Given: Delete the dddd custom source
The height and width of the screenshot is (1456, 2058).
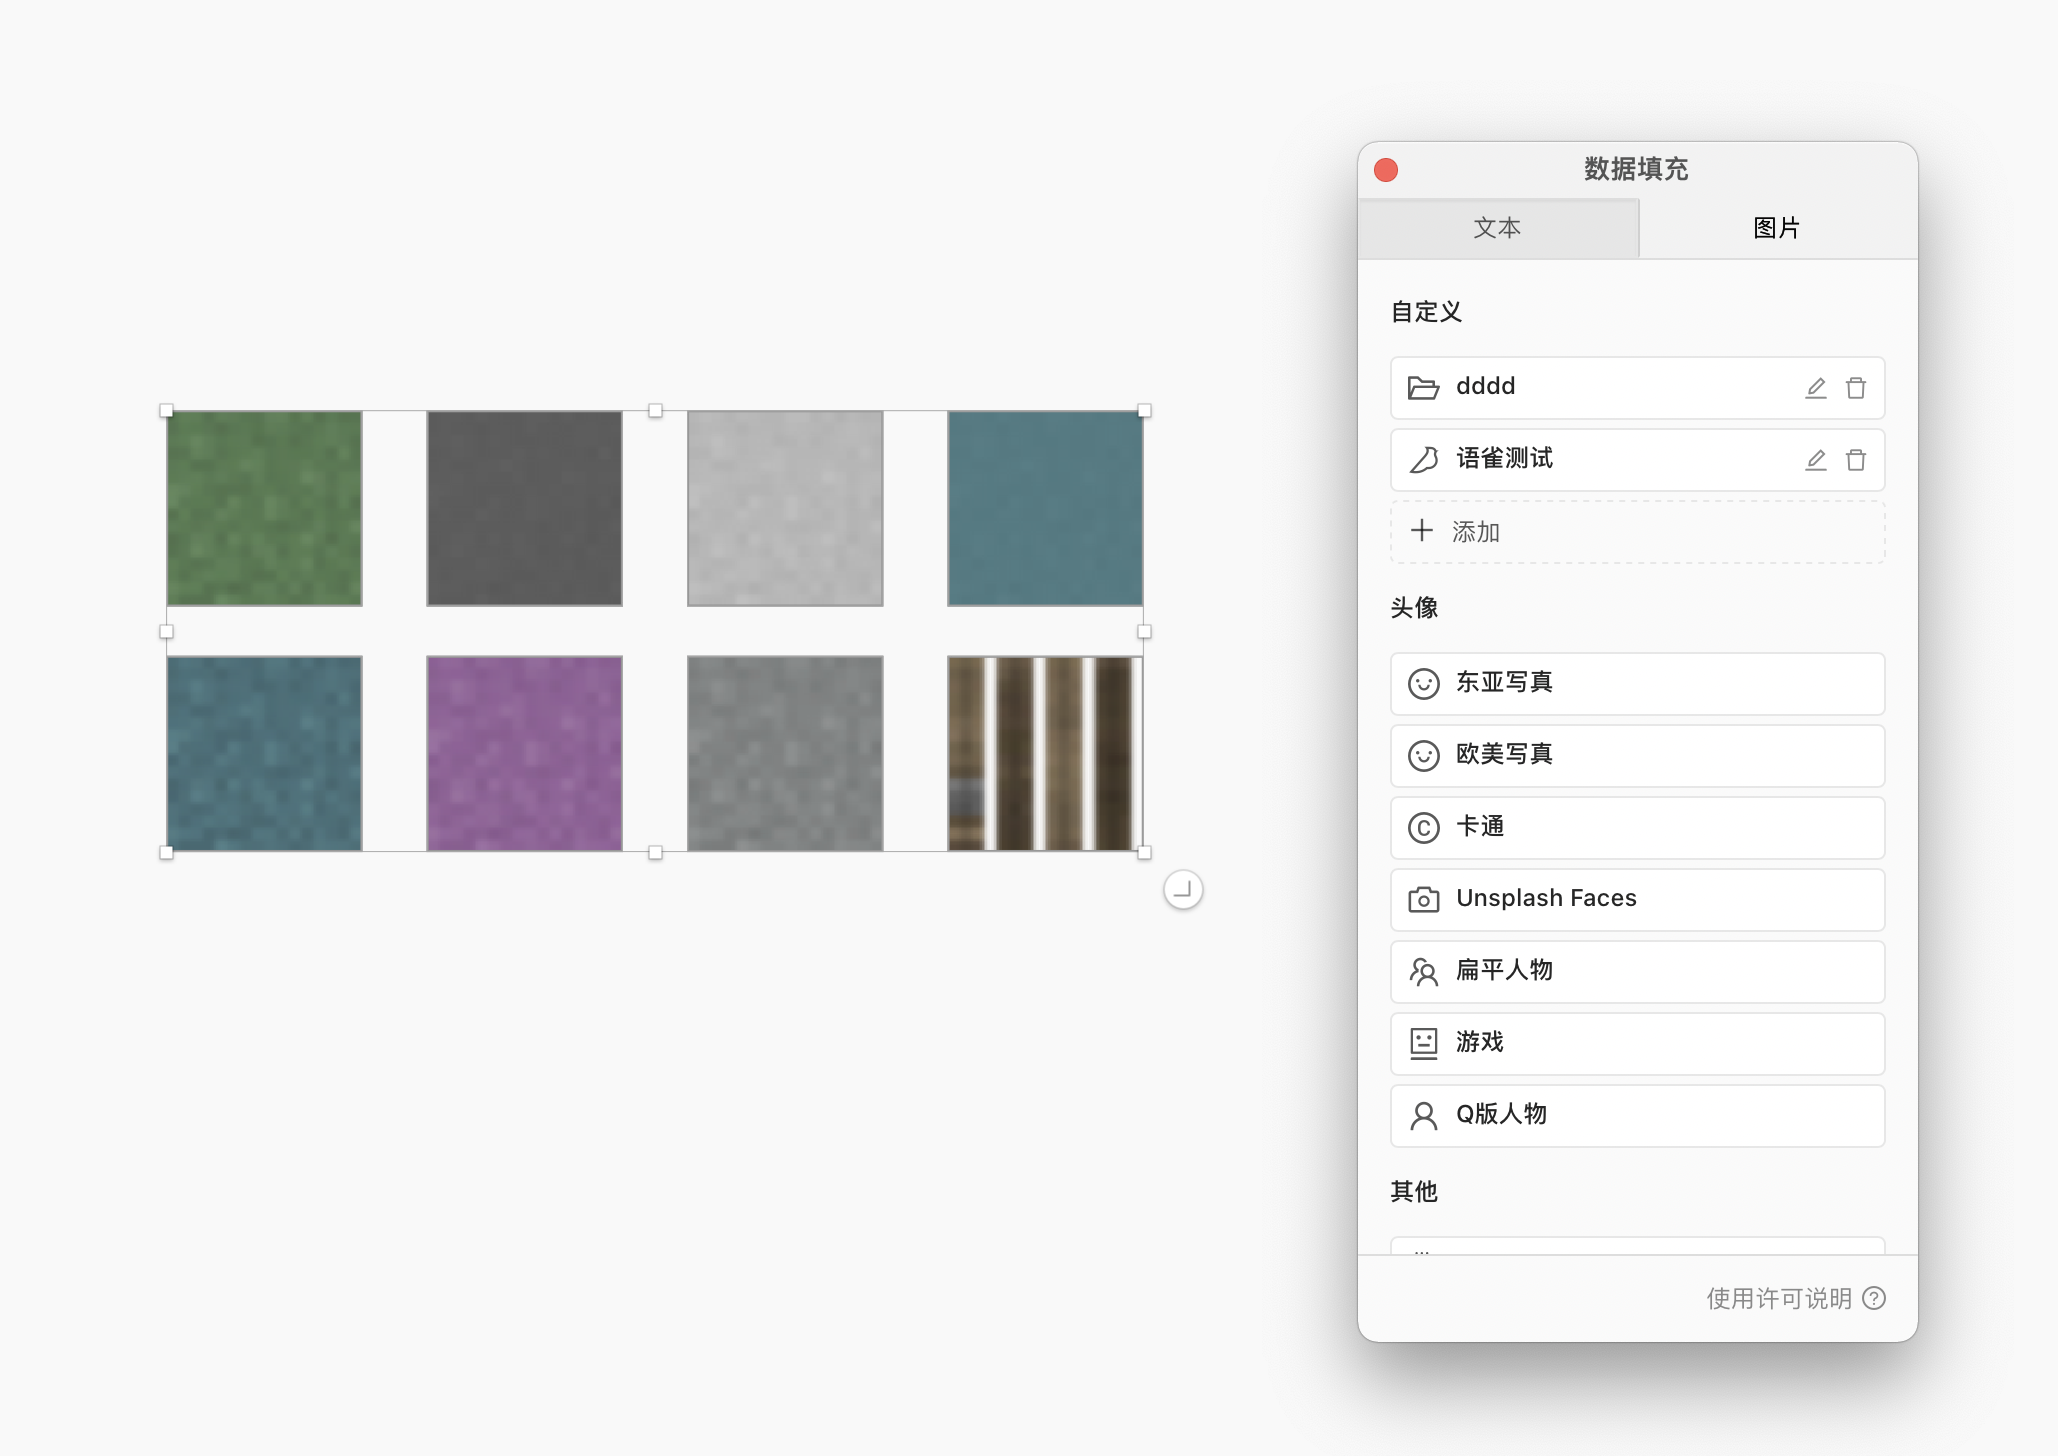Looking at the screenshot, I should pyautogui.click(x=1855, y=388).
